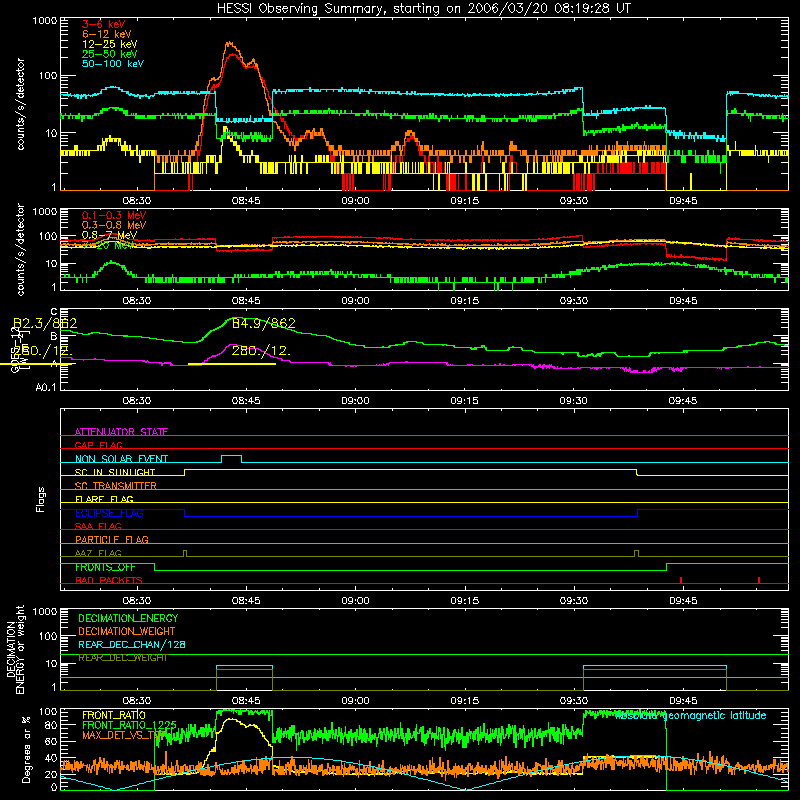Click the 0.8-7 MeV legend label
Image resolution: width=800 pixels, height=800 pixels.
click(109, 235)
